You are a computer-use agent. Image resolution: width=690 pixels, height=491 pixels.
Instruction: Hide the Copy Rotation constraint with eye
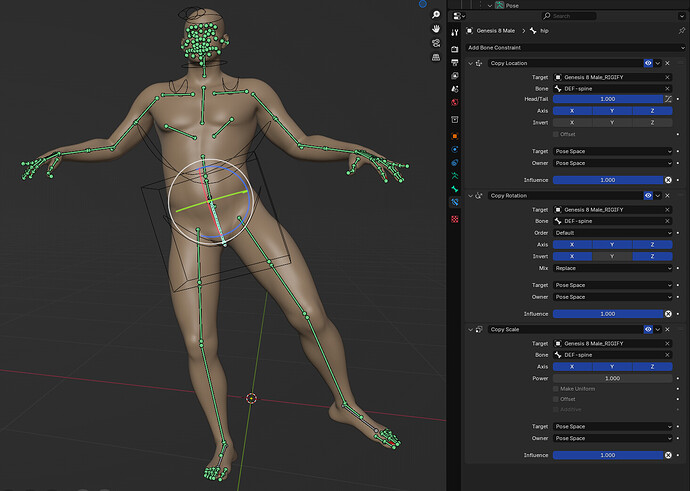pos(648,196)
